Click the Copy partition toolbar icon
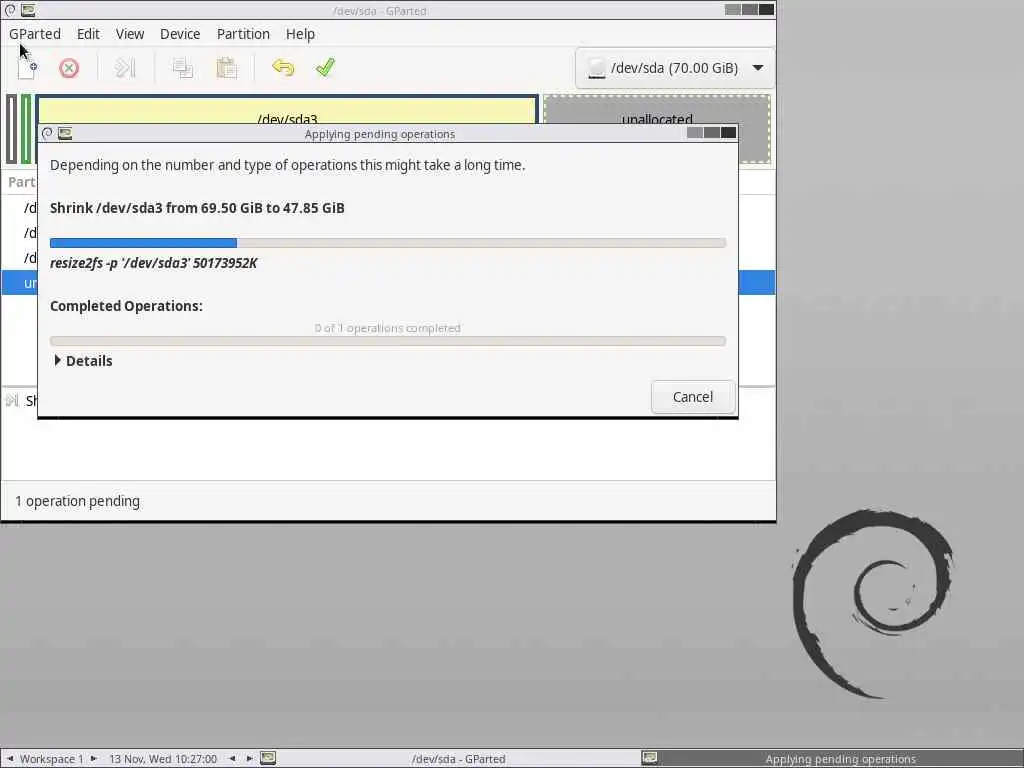 coord(182,68)
